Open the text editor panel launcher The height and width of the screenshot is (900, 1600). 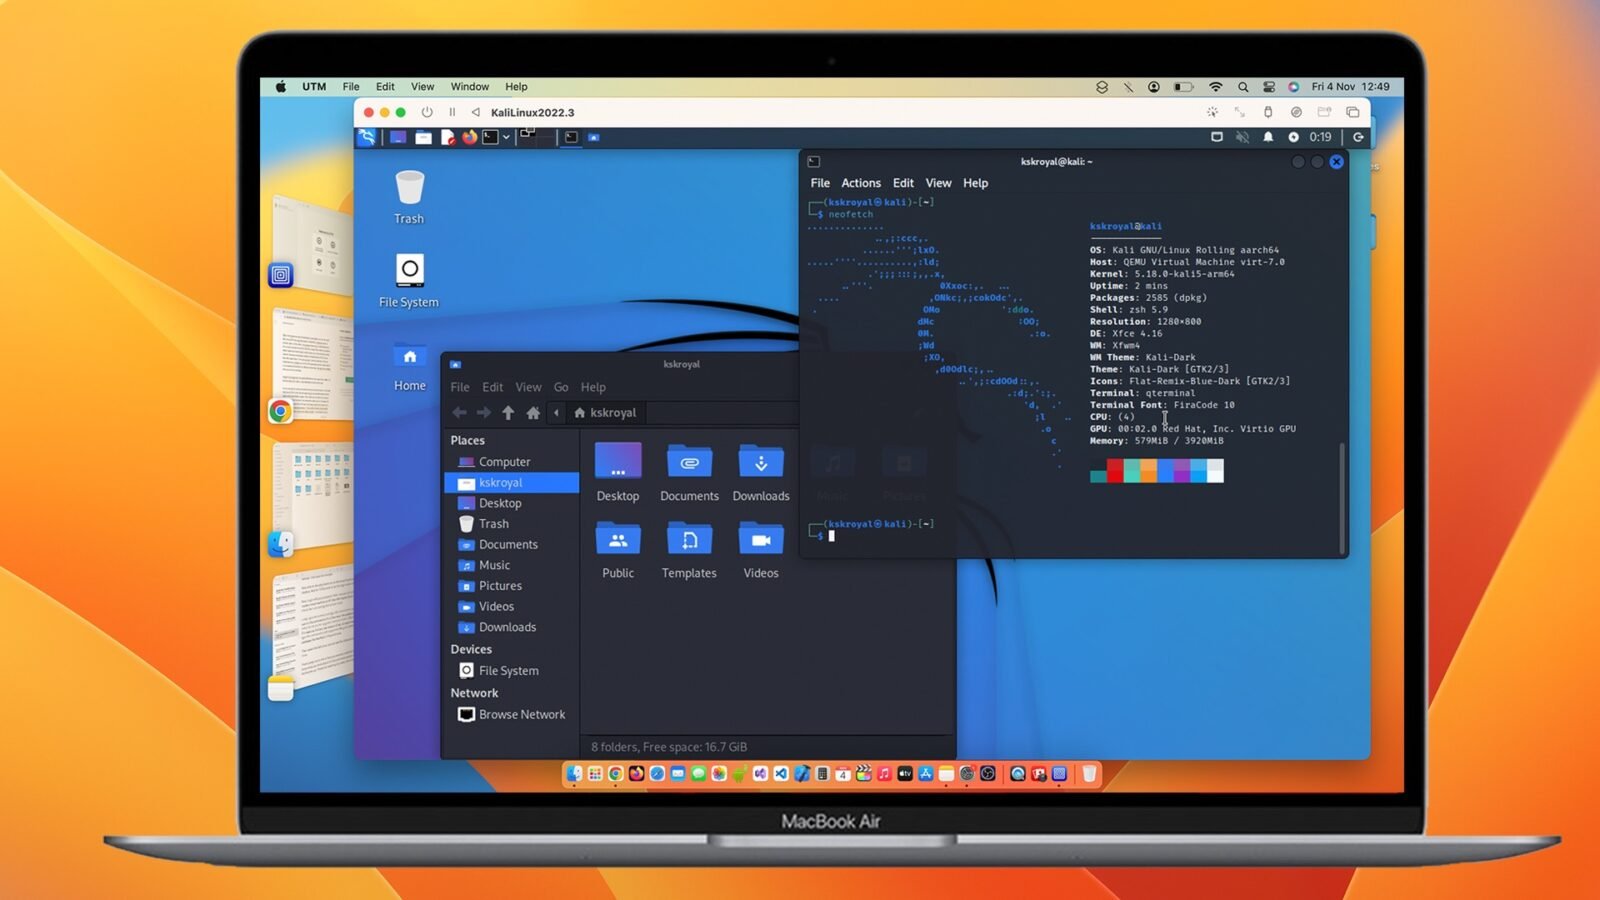pyautogui.click(x=448, y=137)
